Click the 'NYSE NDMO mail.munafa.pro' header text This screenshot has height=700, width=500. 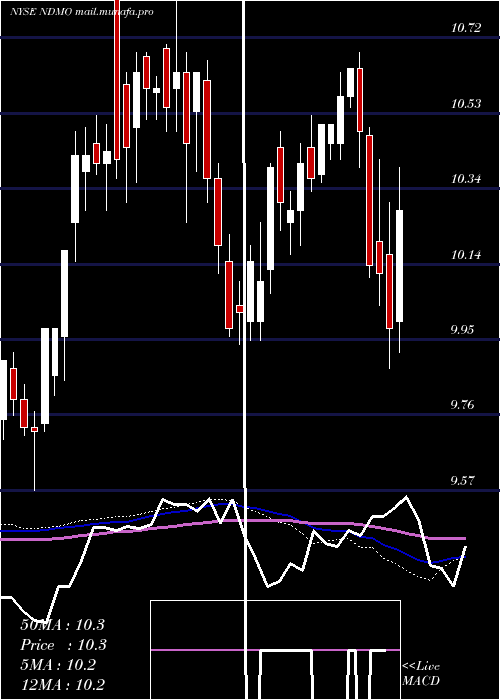pos(82,12)
